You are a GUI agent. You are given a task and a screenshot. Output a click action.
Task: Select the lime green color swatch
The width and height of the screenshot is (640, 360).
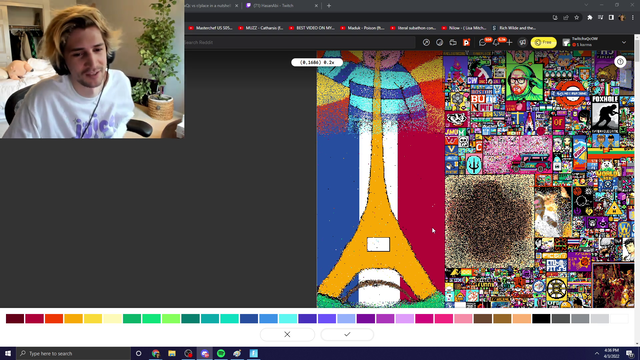[x=171, y=318]
